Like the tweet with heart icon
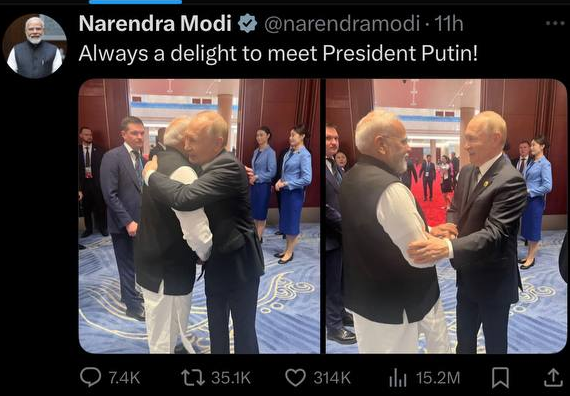The image size is (570, 396). 295,377
